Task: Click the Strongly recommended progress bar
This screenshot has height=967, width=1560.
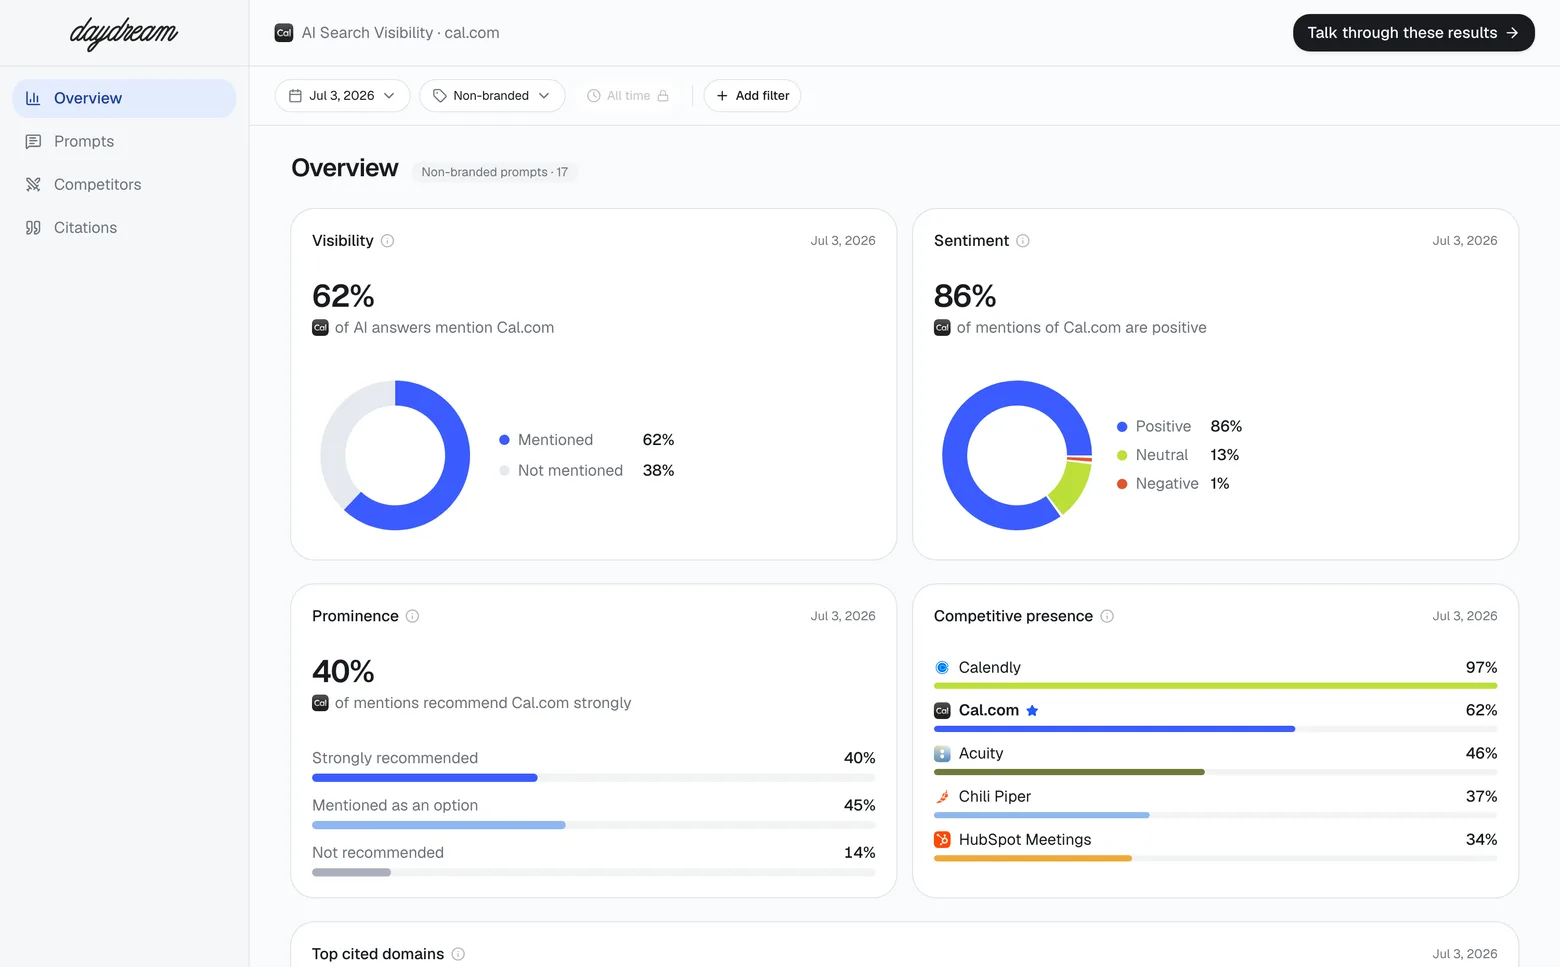Action: [593, 778]
